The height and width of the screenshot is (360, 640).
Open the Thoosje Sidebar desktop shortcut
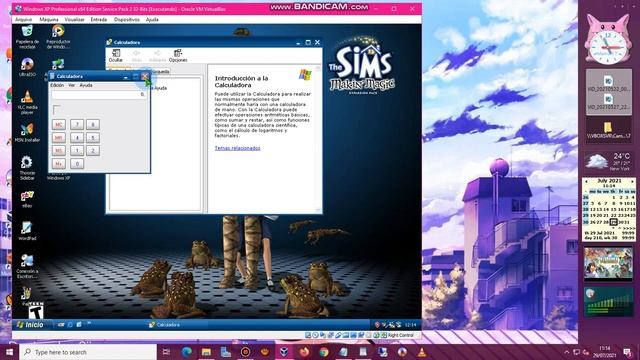click(27, 168)
